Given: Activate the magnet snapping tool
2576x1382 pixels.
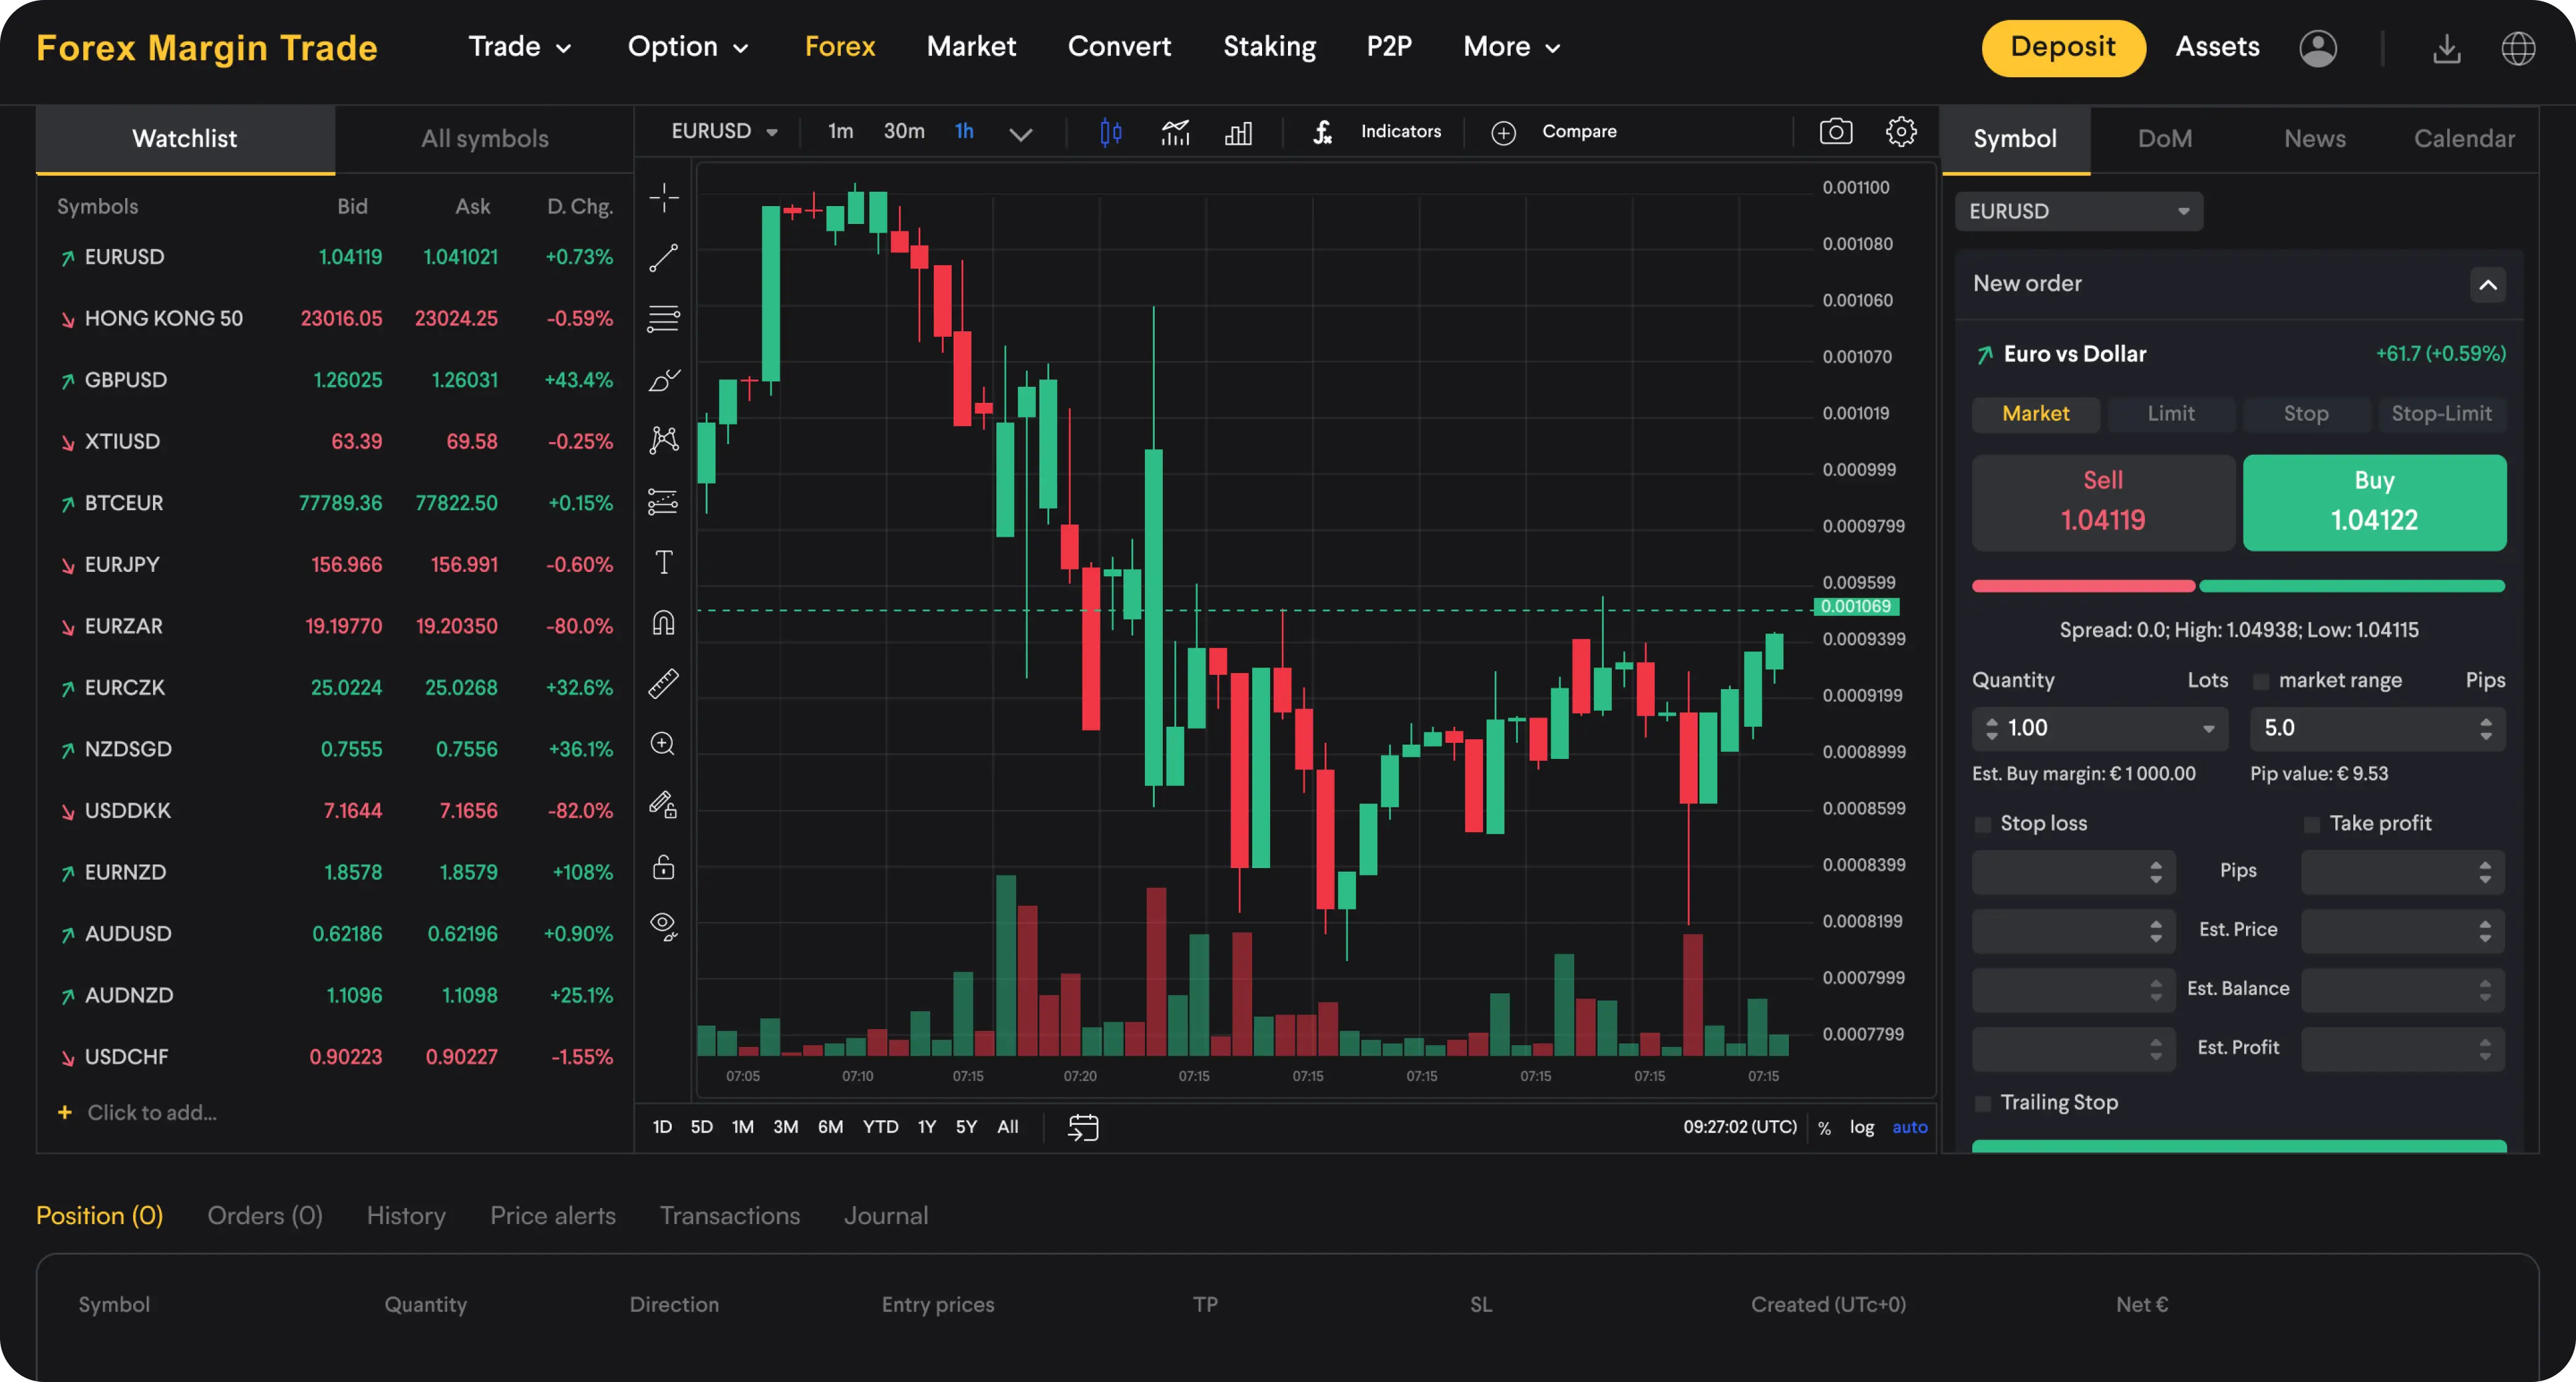Looking at the screenshot, I should coord(663,623).
